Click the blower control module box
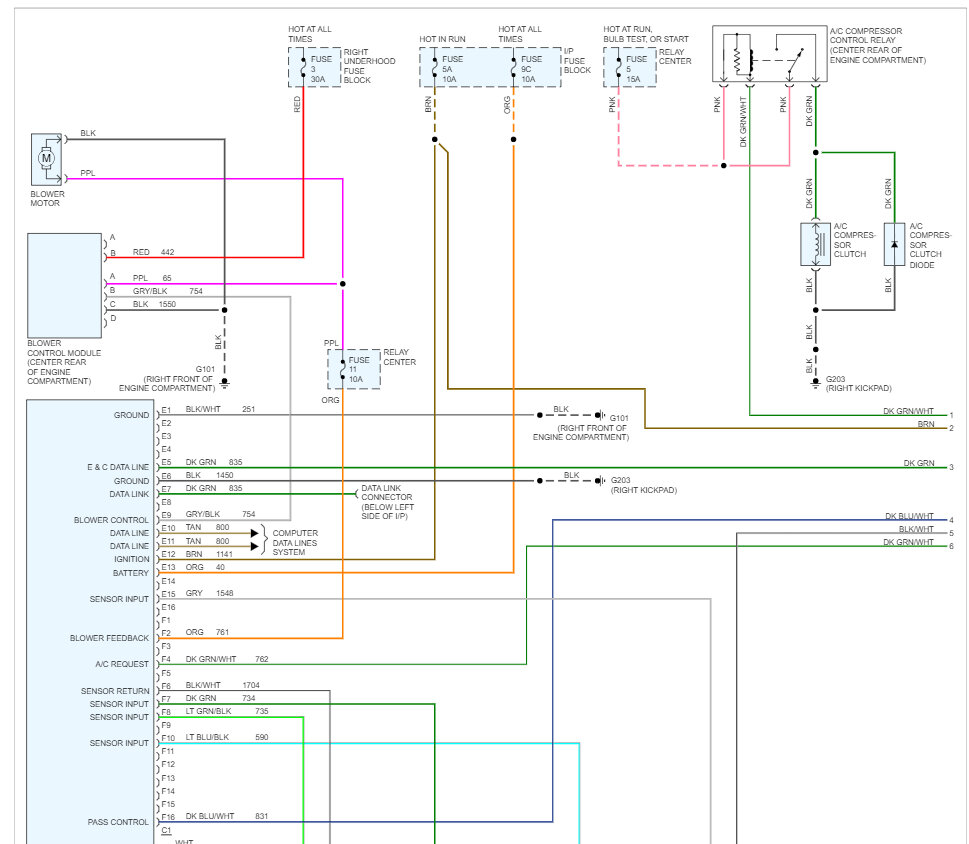Screen dimensions: 969x844 click(x=64, y=285)
